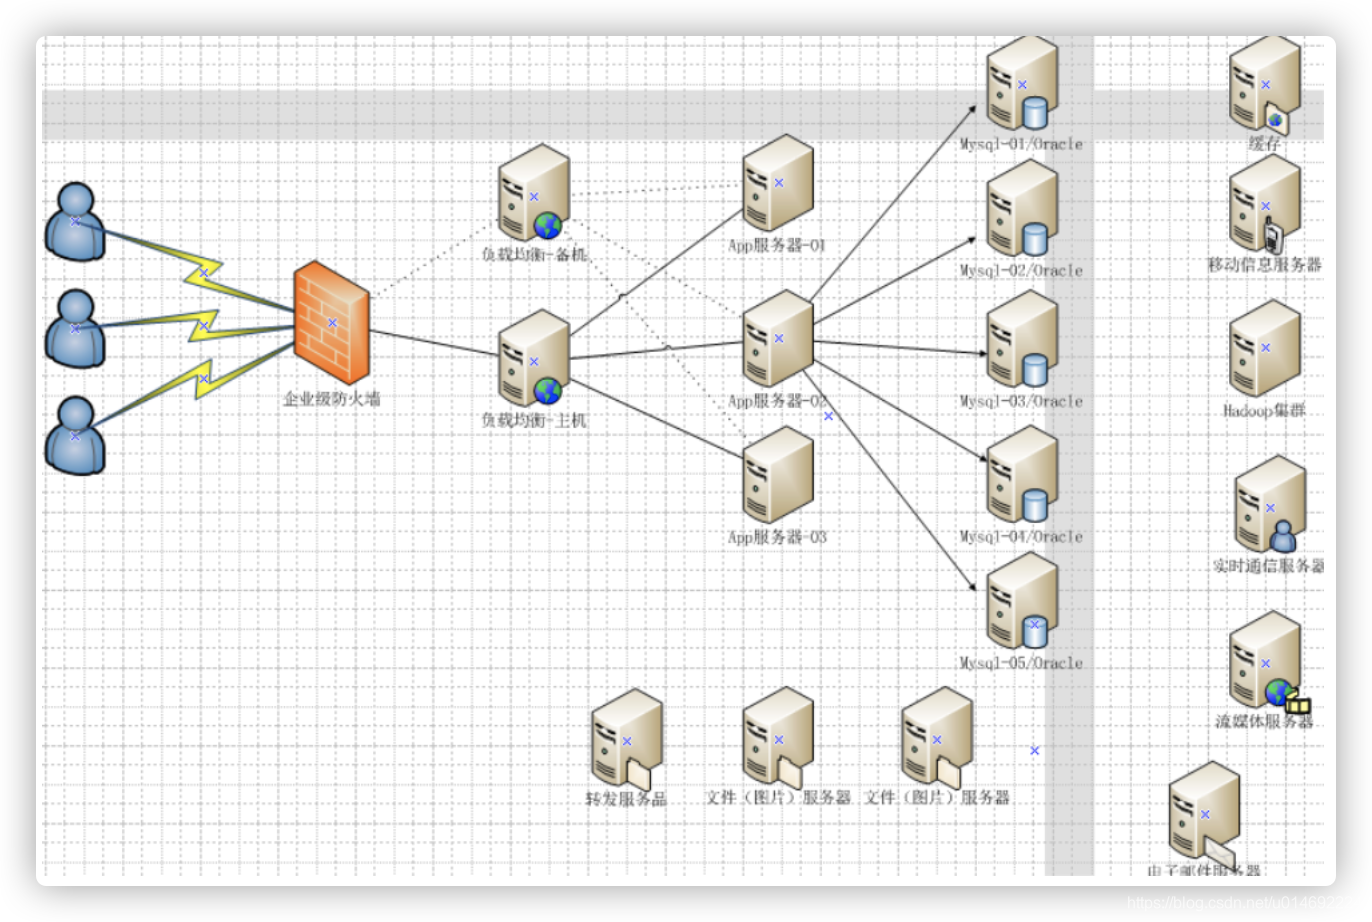Screen dimensions: 1372x922
Task: Select the rightmost 文件（图片）服务器 server icon
Action: 937,737
